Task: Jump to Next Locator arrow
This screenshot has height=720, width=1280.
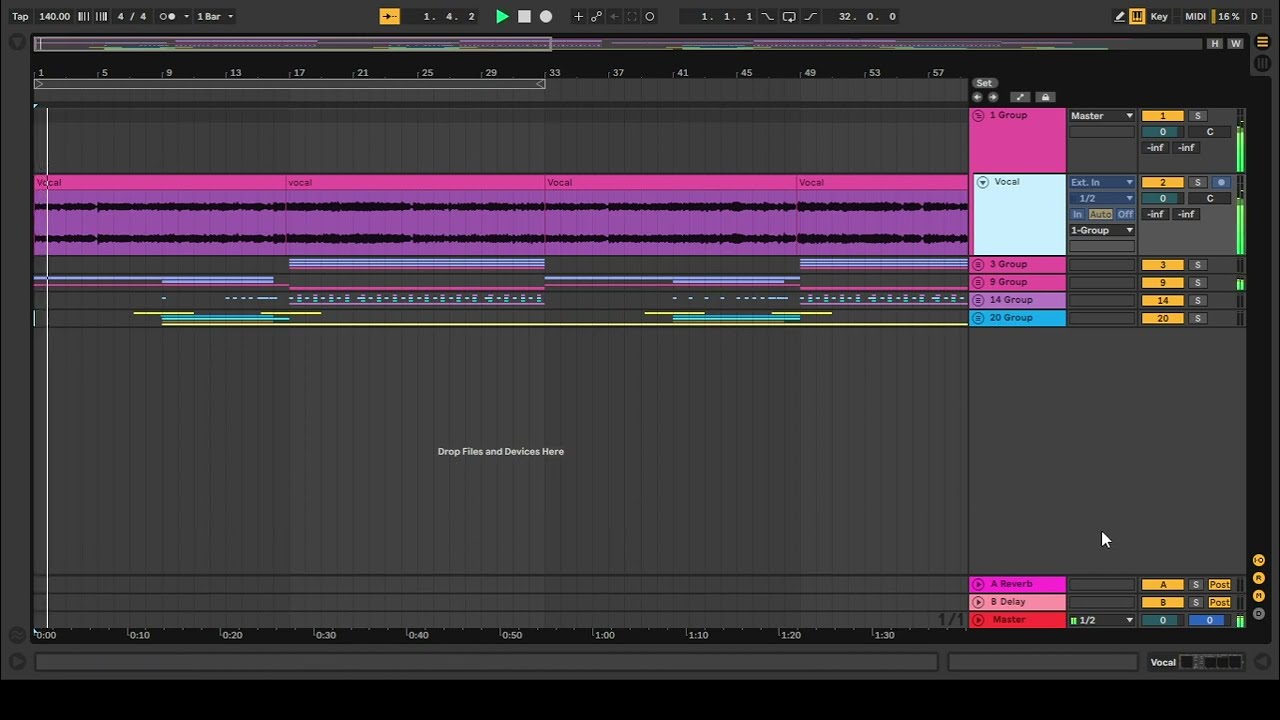Action: coord(993,97)
